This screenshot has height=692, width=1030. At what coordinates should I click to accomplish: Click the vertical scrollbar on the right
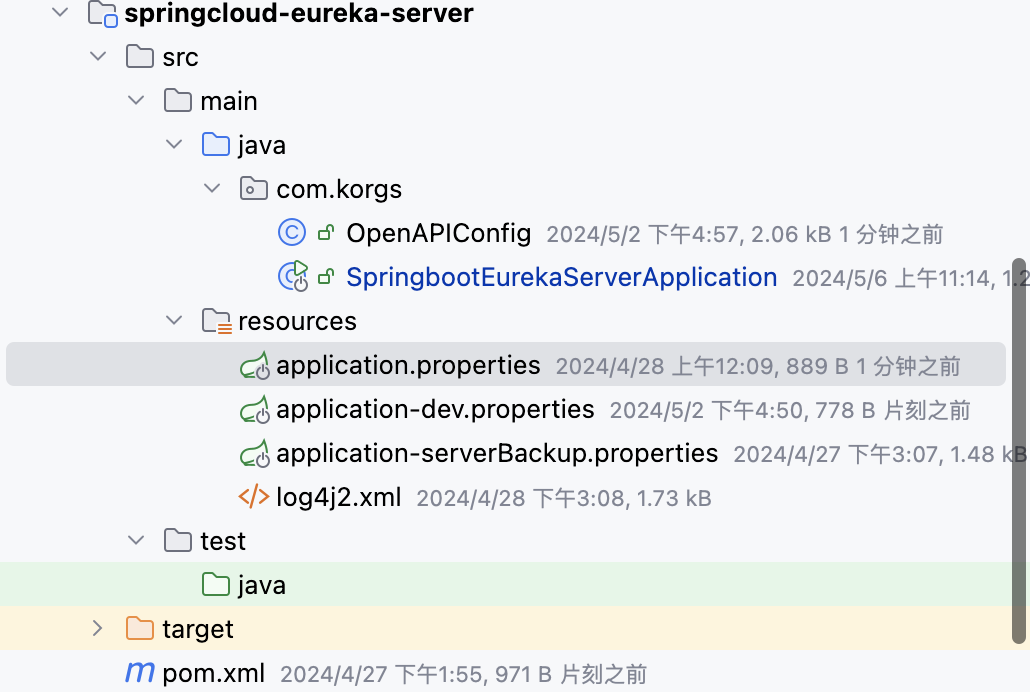1022,450
